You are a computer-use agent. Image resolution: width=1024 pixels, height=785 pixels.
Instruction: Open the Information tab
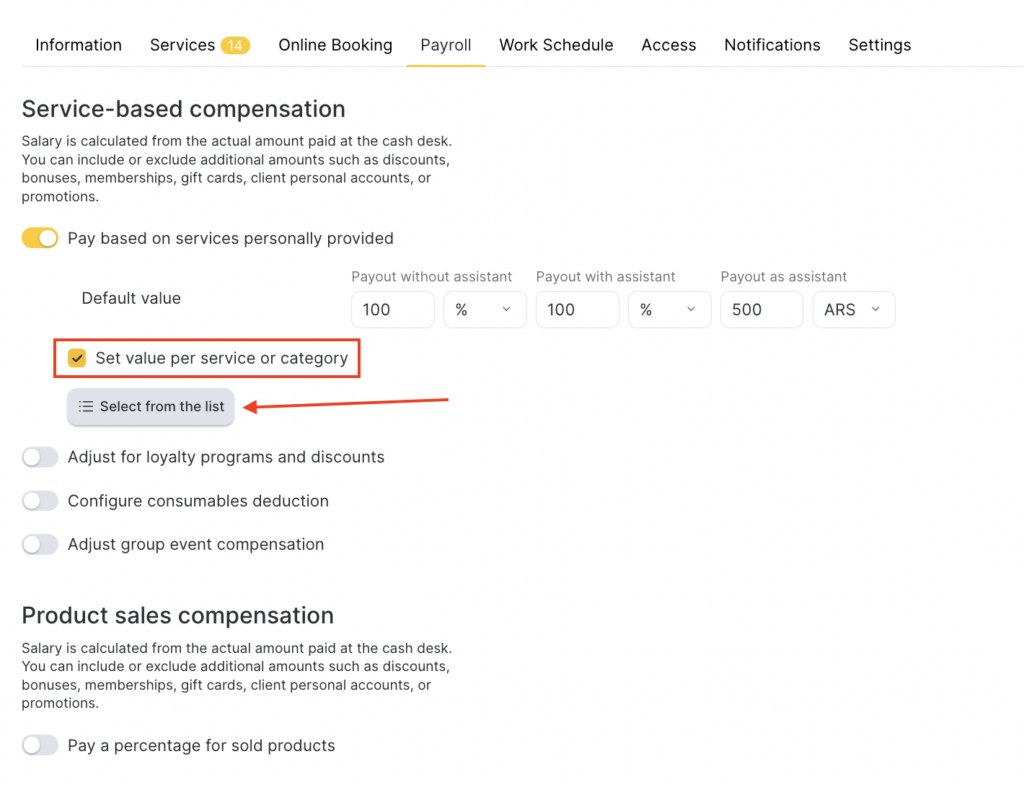click(x=78, y=45)
